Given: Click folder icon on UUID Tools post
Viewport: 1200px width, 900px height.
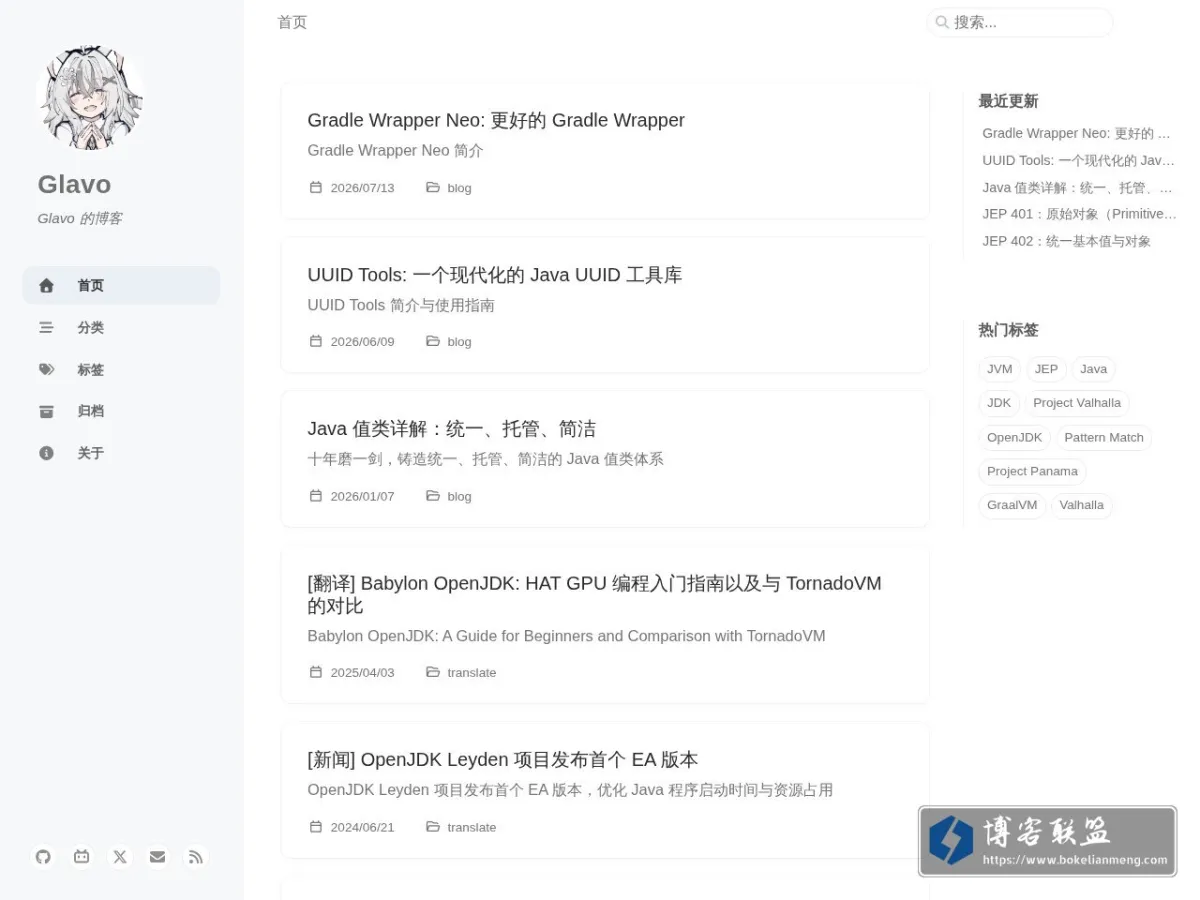Looking at the screenshot, I should coord(433,341).
